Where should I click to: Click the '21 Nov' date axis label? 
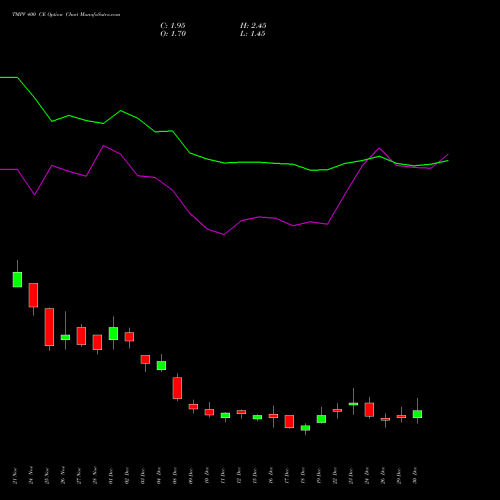[x=15, y=476]
